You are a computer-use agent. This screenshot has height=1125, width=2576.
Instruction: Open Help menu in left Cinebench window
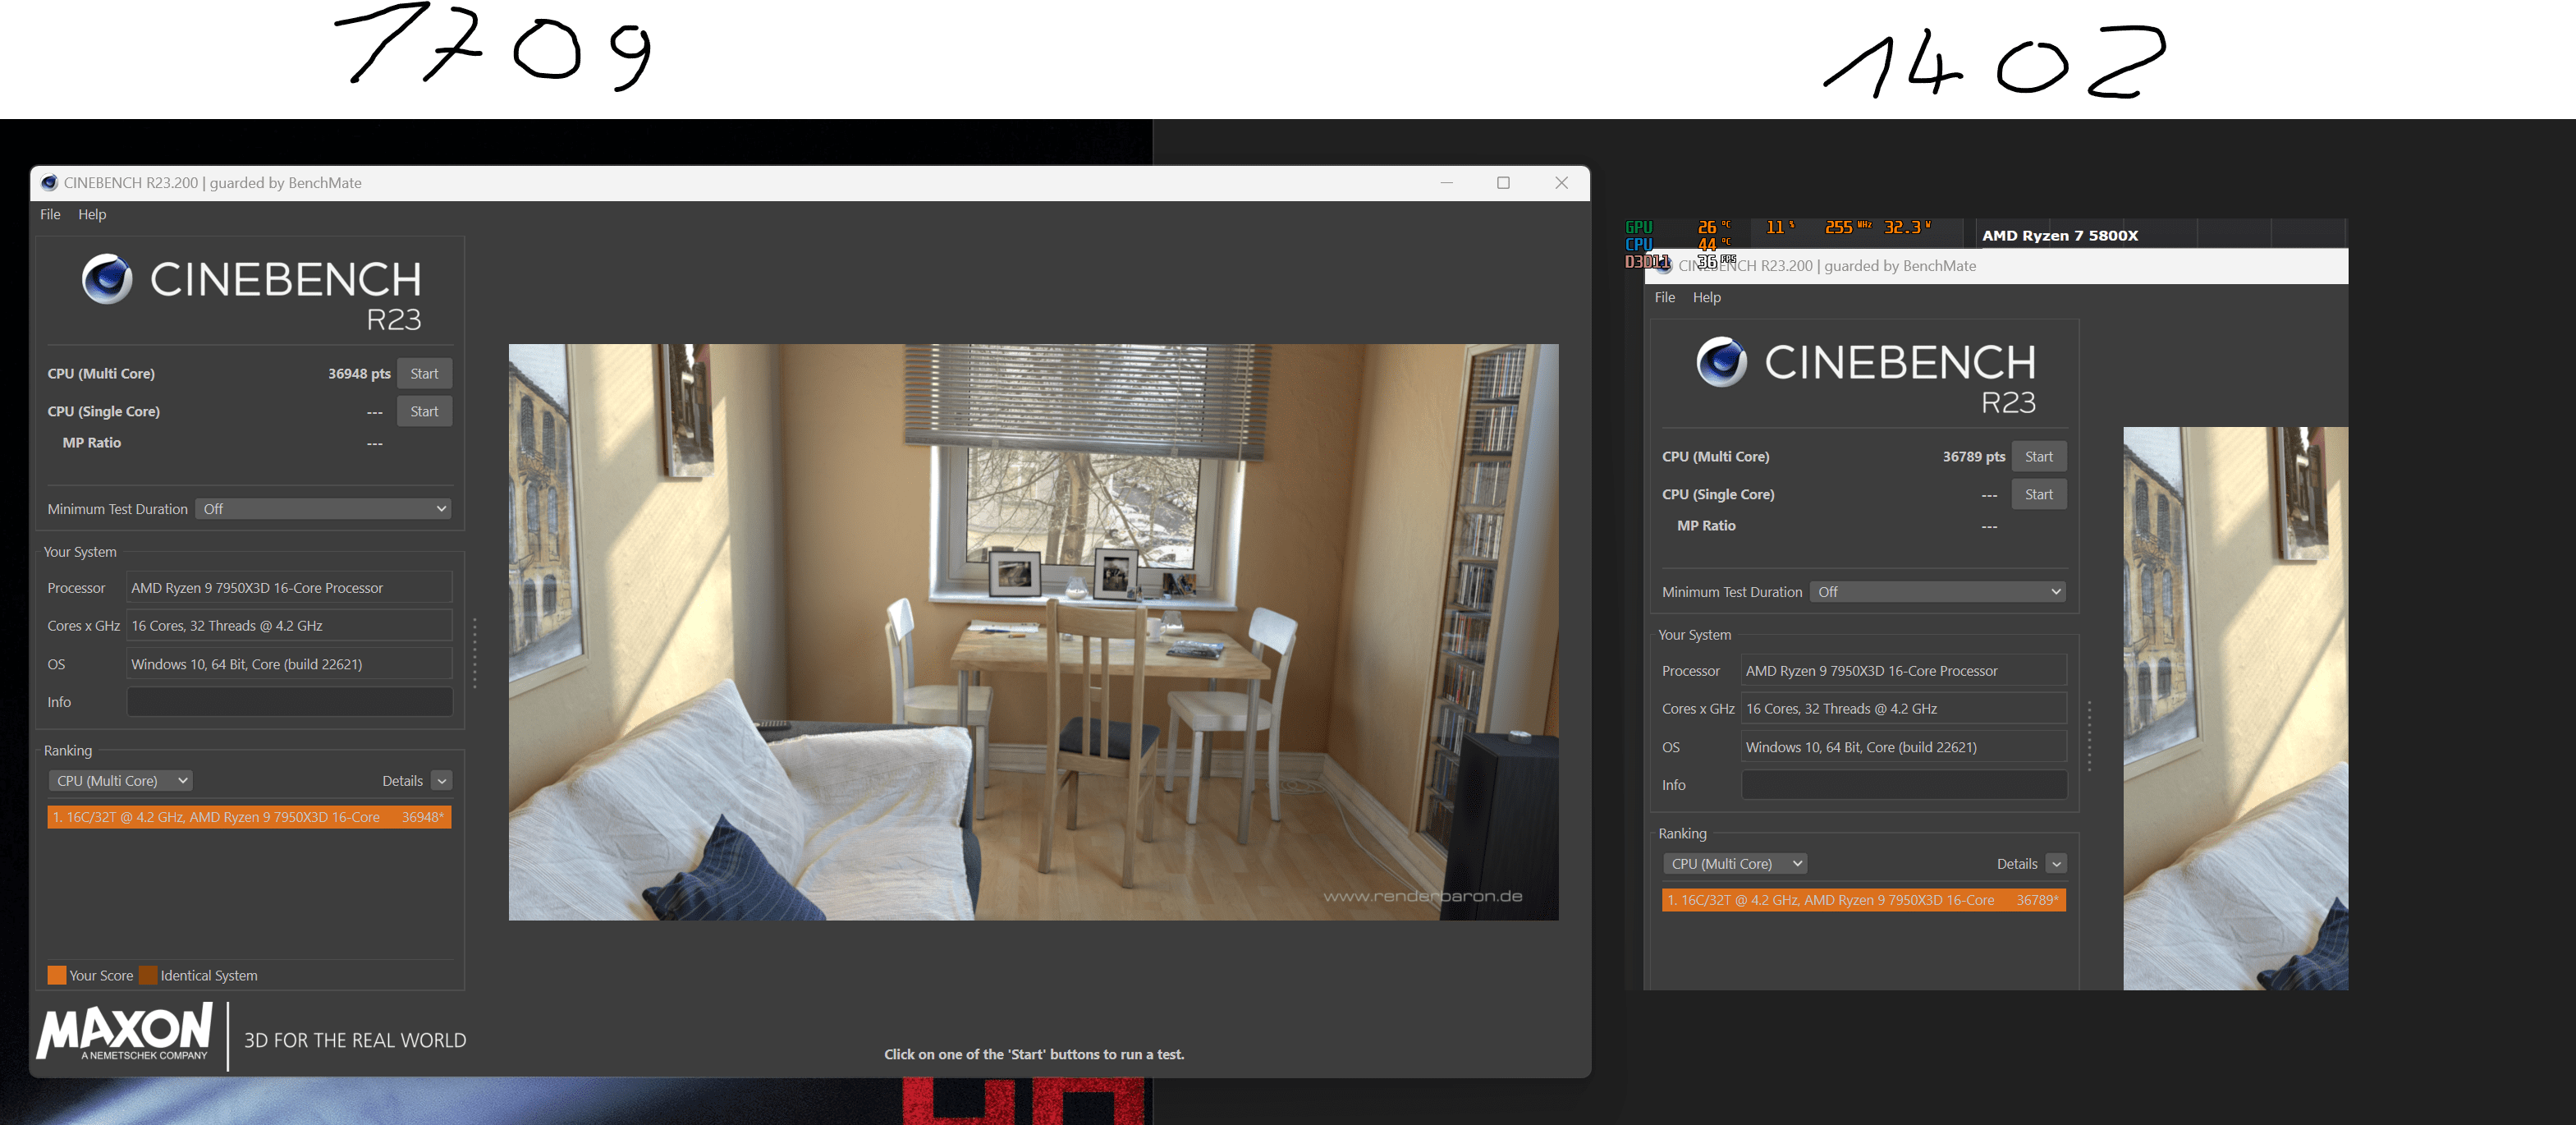point(92,215)
